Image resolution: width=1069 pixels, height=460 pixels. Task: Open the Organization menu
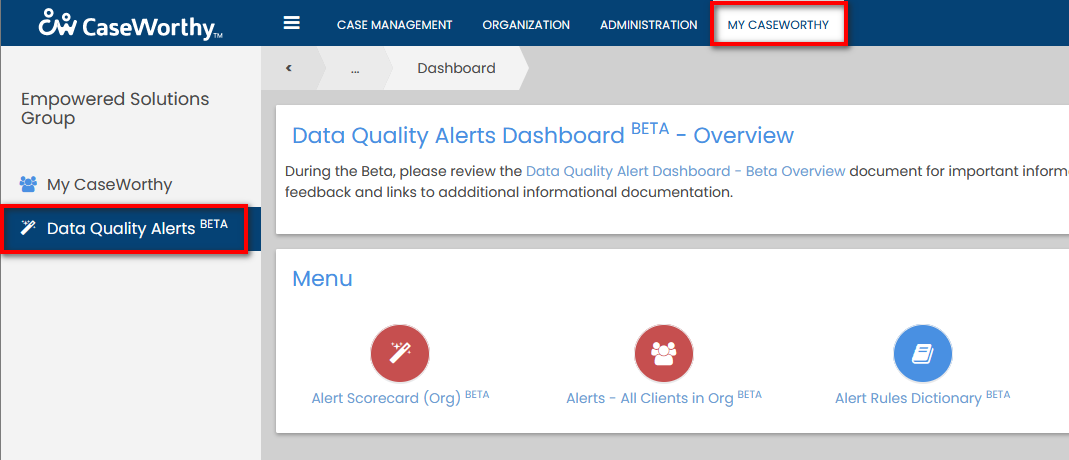pyautogui.click(x=526, y=25)
